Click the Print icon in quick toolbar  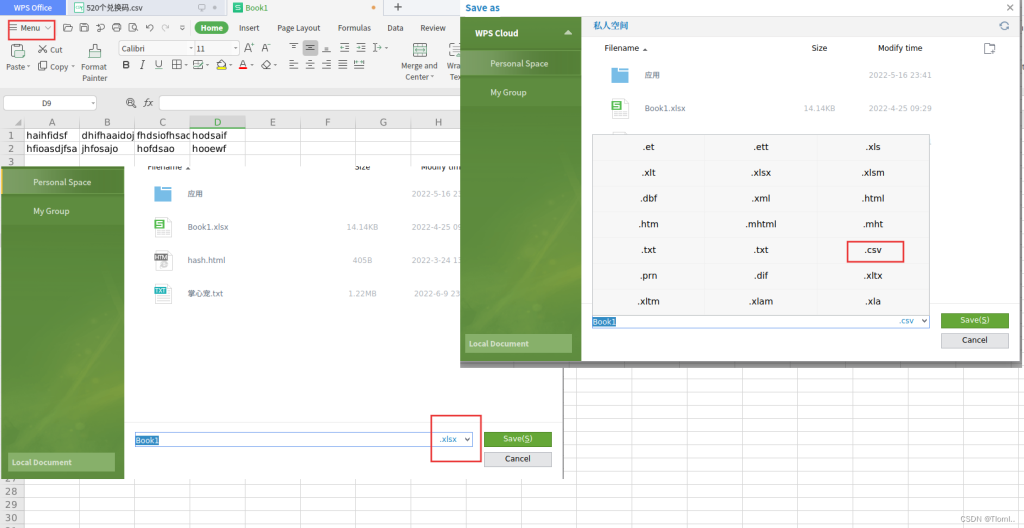coord(117,28)
